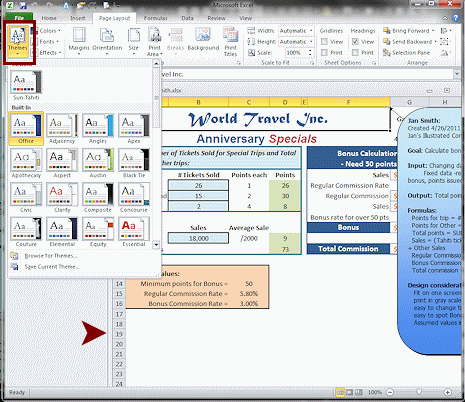
Task: Expand Bring Forward dropdown arrow
Action: (433, 31)
